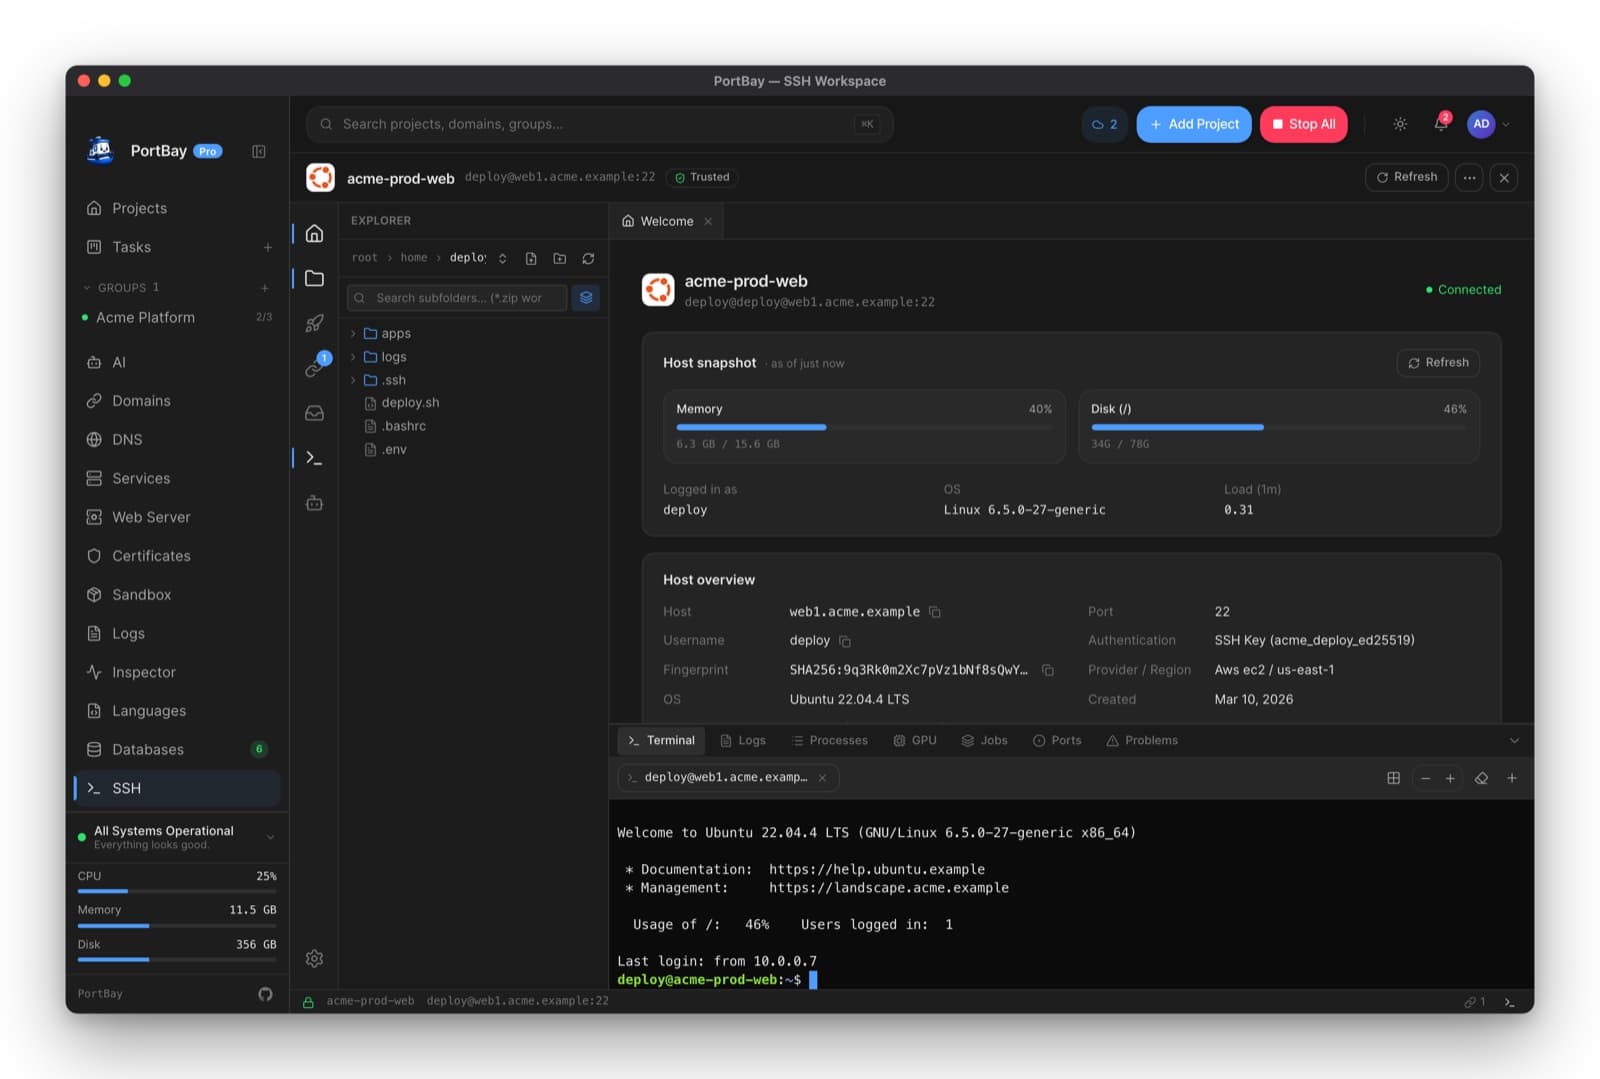Switch to the GPU panel tab
Viewport: 1600px width, 1079px height.
915,741
